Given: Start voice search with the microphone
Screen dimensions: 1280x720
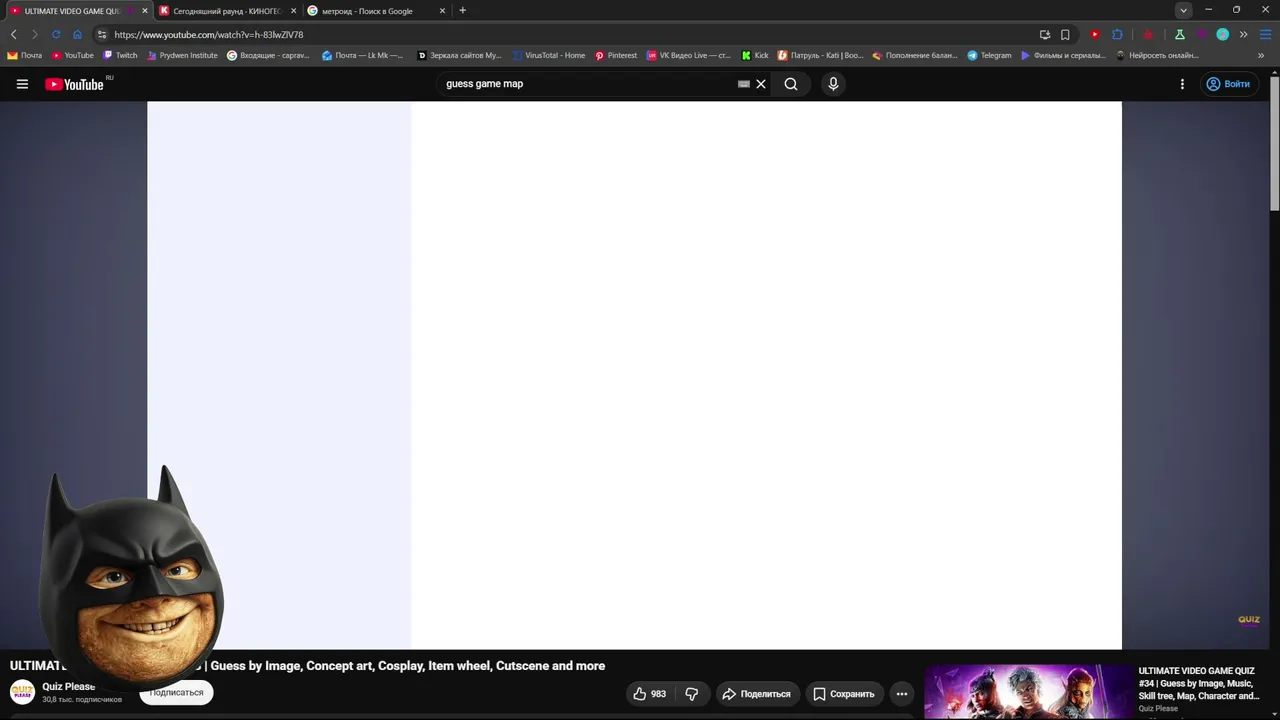Looking at the screenshot, I should pyautogui.click(x=833, y=84).
